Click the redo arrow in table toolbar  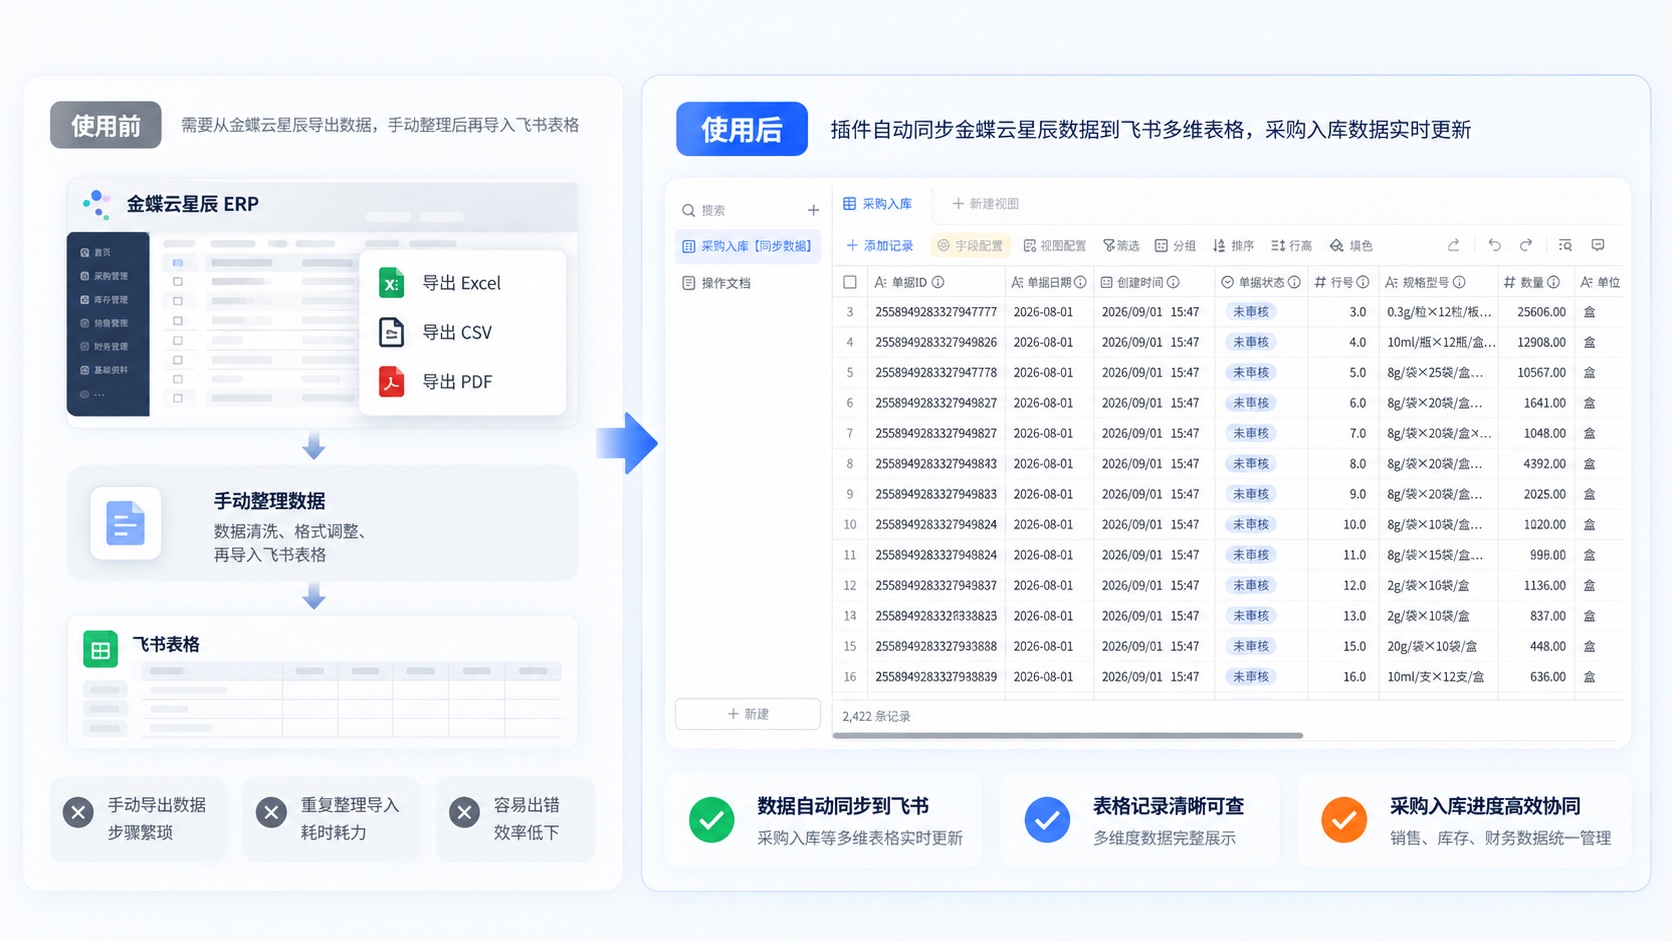tap(1526, 245)
